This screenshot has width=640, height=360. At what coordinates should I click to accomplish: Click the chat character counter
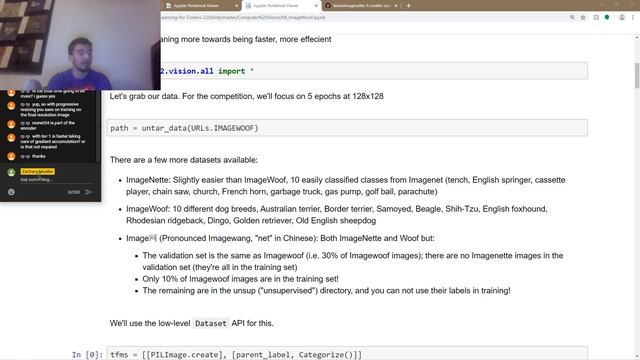74,192
